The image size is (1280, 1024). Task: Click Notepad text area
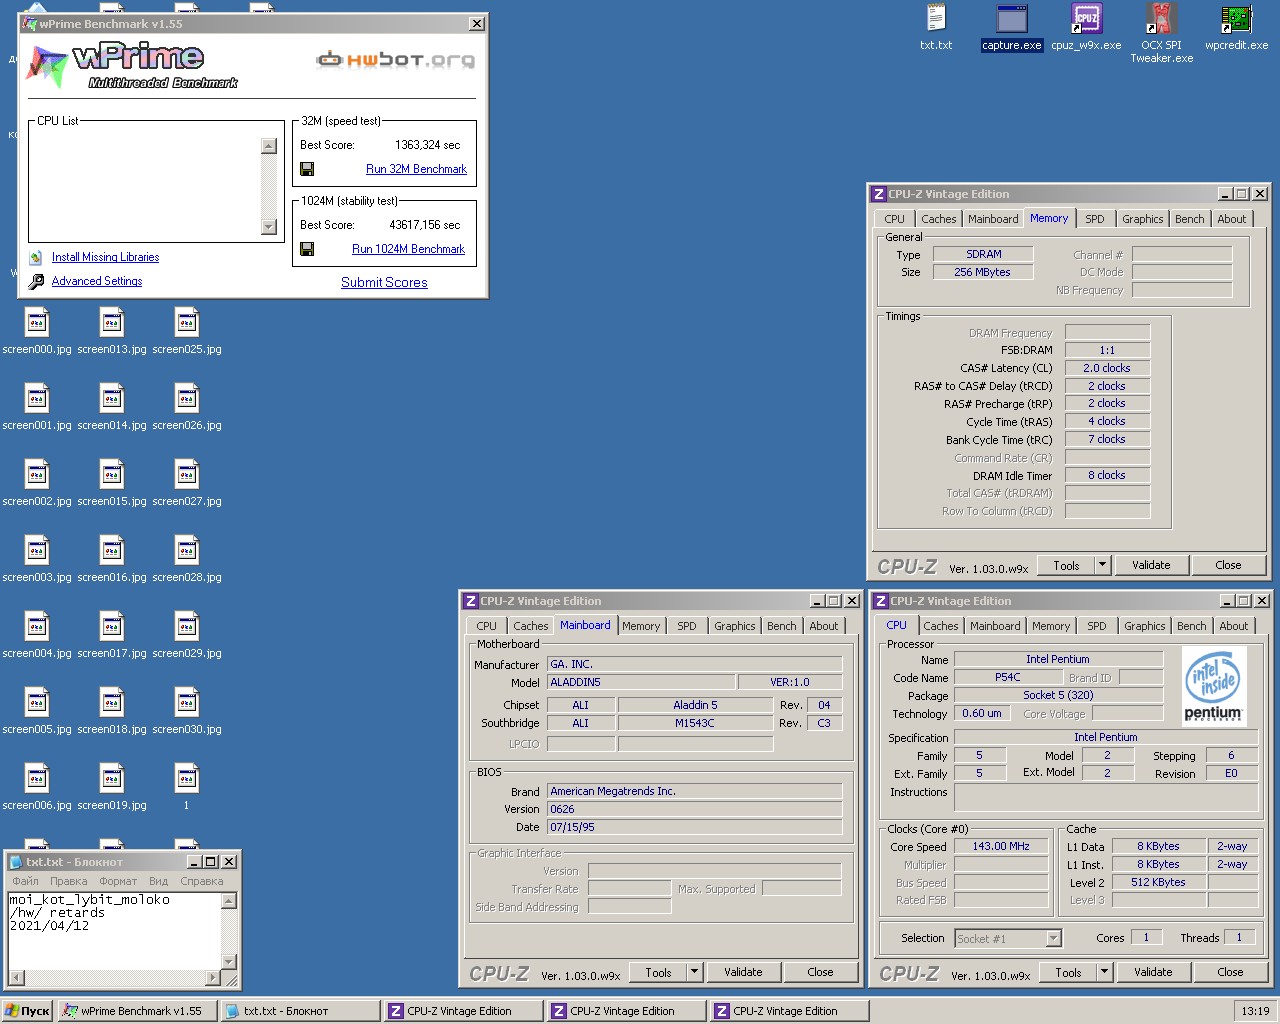113,931
